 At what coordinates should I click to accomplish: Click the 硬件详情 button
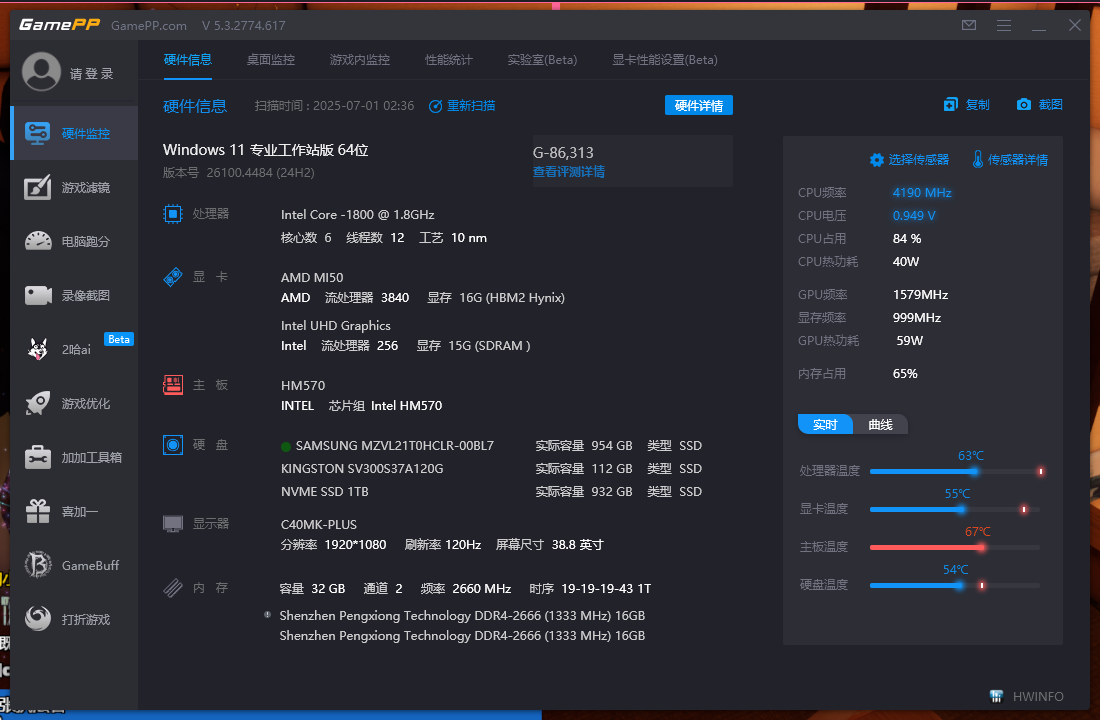click(699, 105)
